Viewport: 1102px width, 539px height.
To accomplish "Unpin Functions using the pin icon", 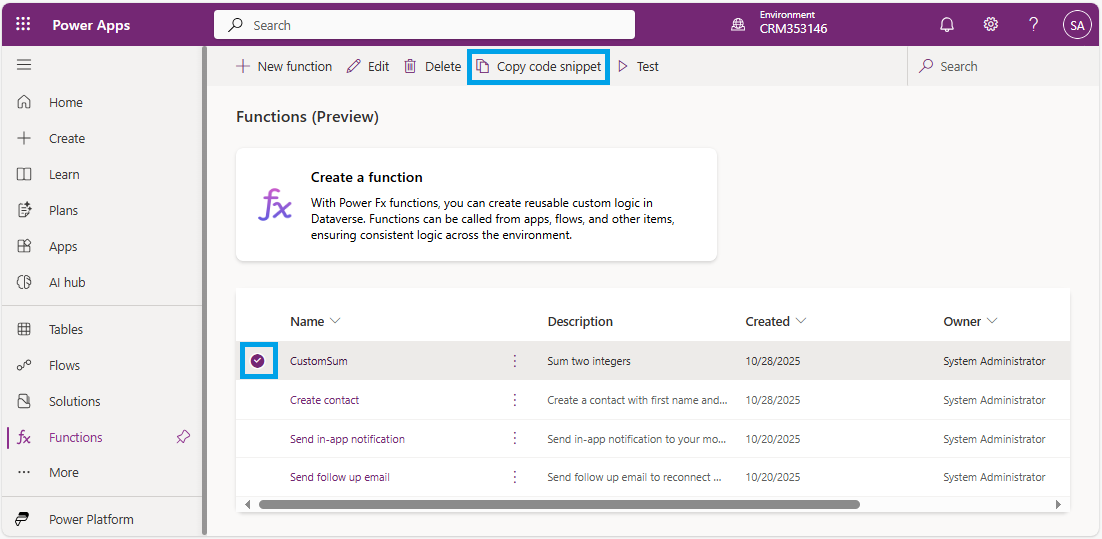I will tap(183, 437).
